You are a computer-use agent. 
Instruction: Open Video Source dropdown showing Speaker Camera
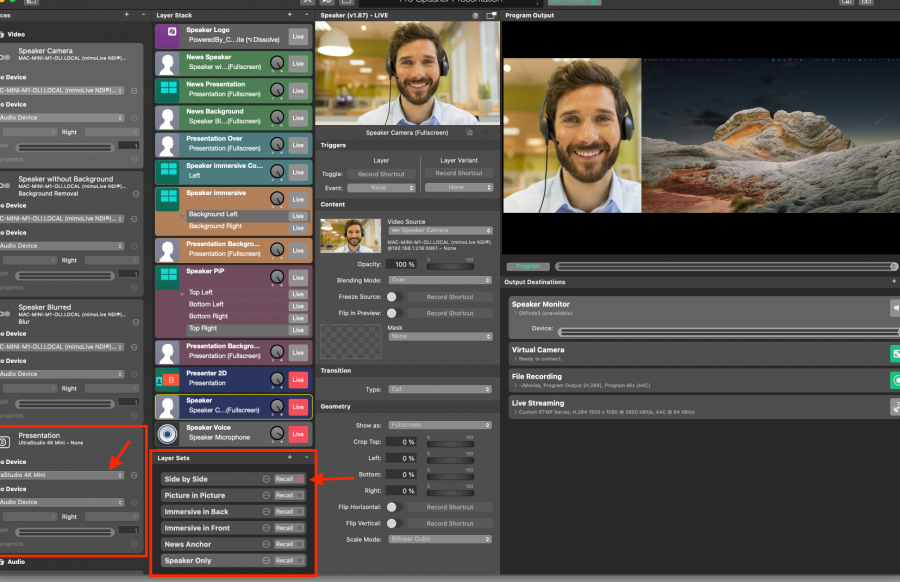pyautogui.click(x=440, y=230)
